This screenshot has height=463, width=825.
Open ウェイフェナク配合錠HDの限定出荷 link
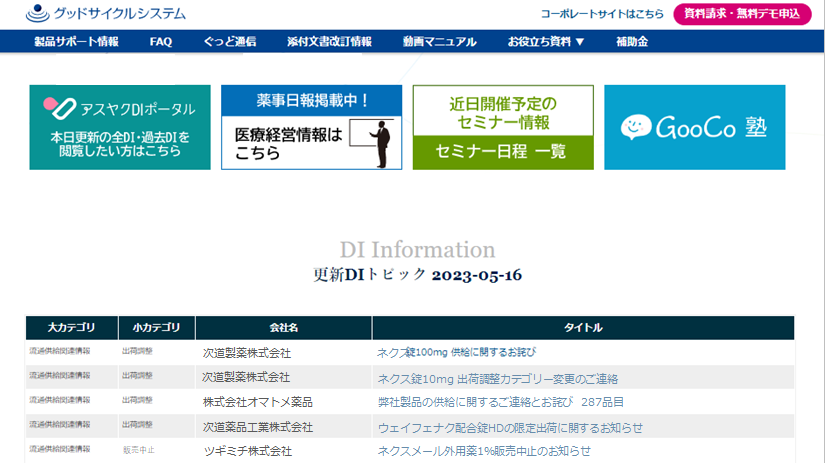(x=510, y=428)
